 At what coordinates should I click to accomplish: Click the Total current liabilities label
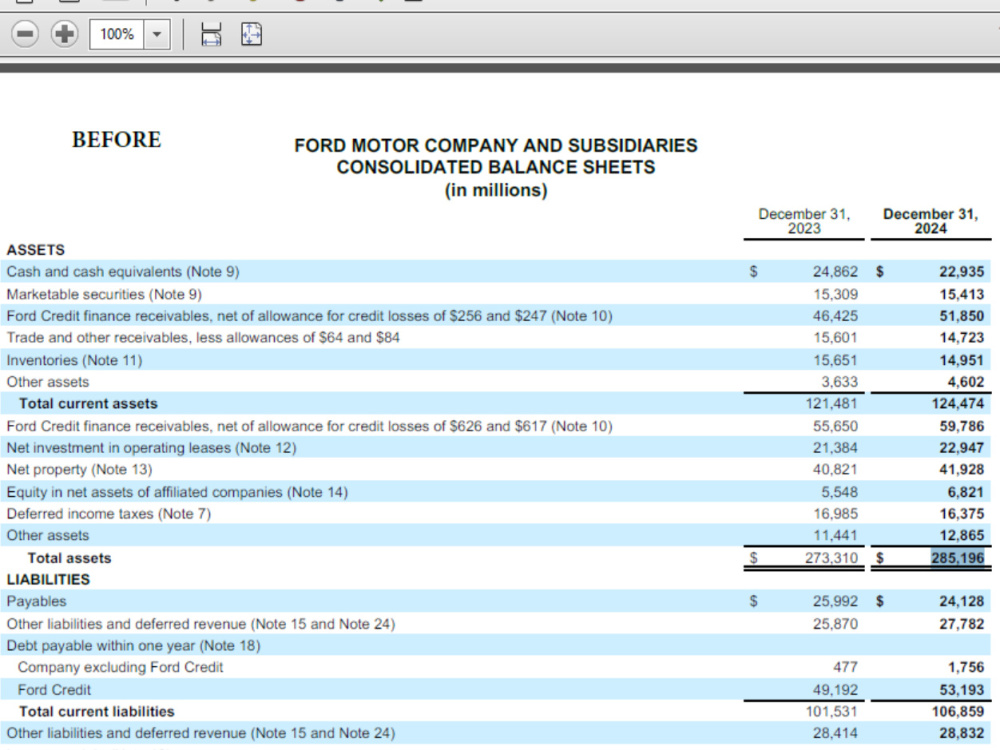click(97, 711)
